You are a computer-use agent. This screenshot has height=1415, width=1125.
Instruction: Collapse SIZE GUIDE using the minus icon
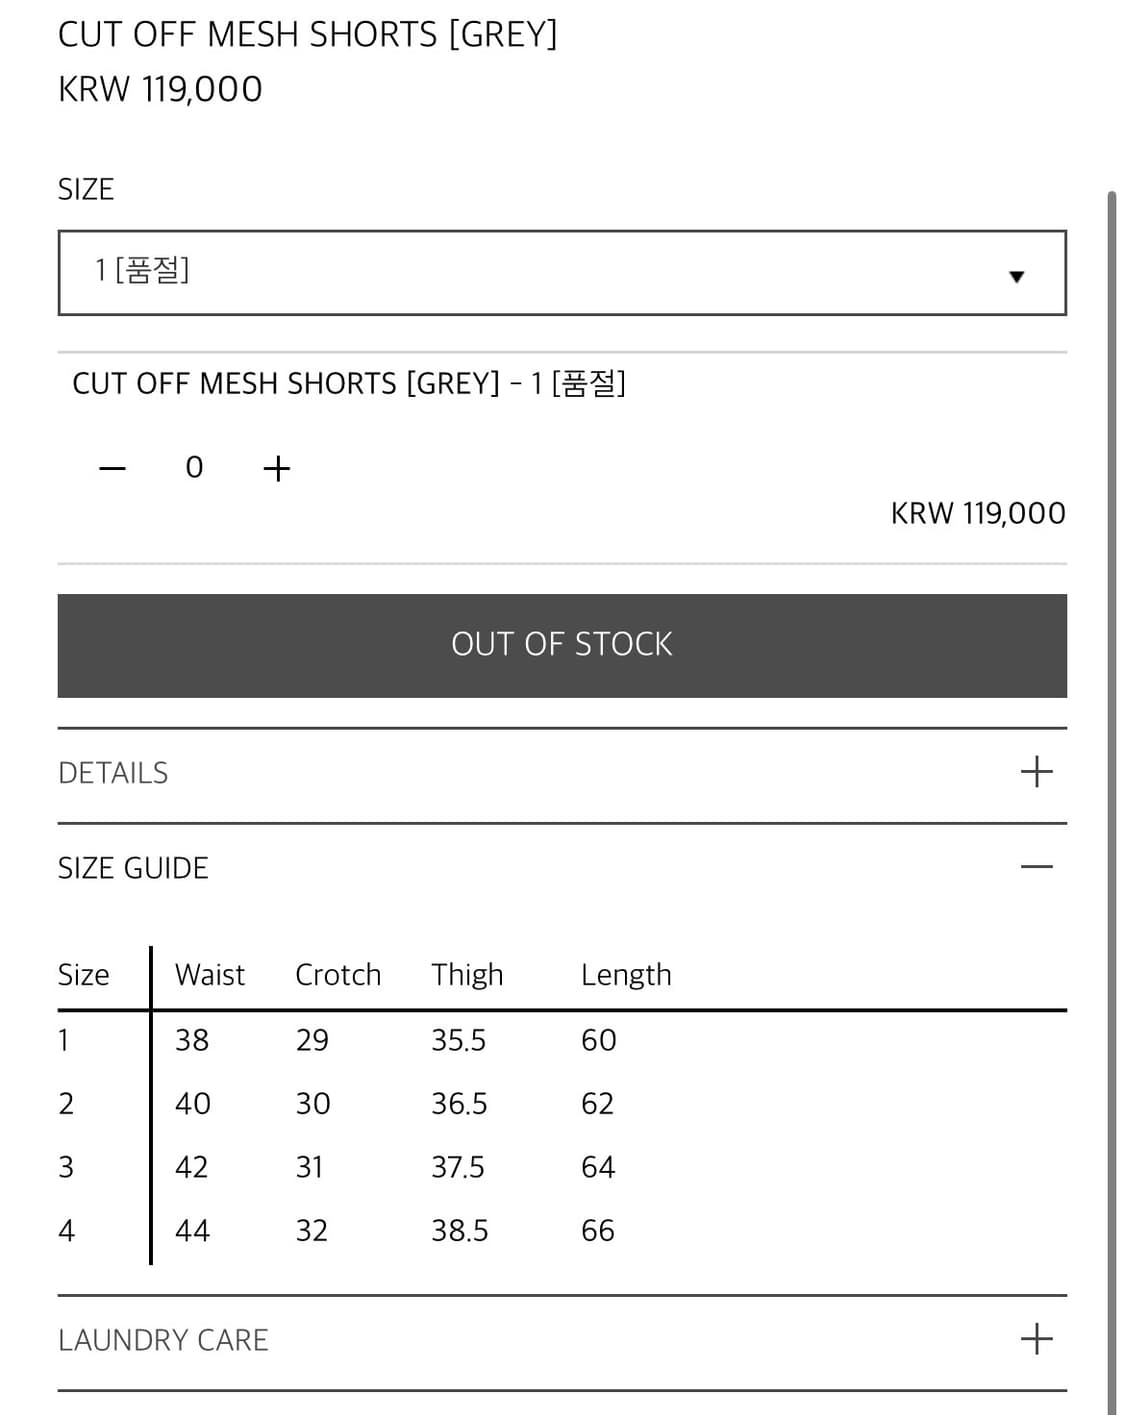(1037, 866)
